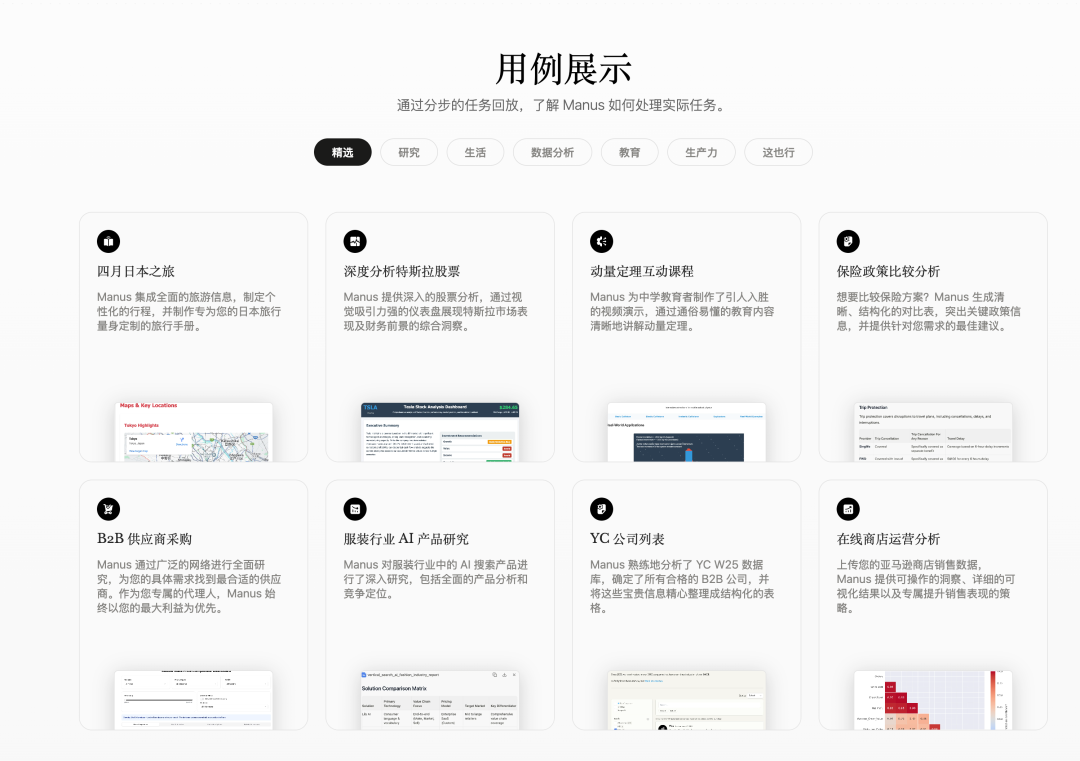1080x761 pixels.
Task: Select the 教育 tab
Action: pyautogui.click(x=629, y=152)
